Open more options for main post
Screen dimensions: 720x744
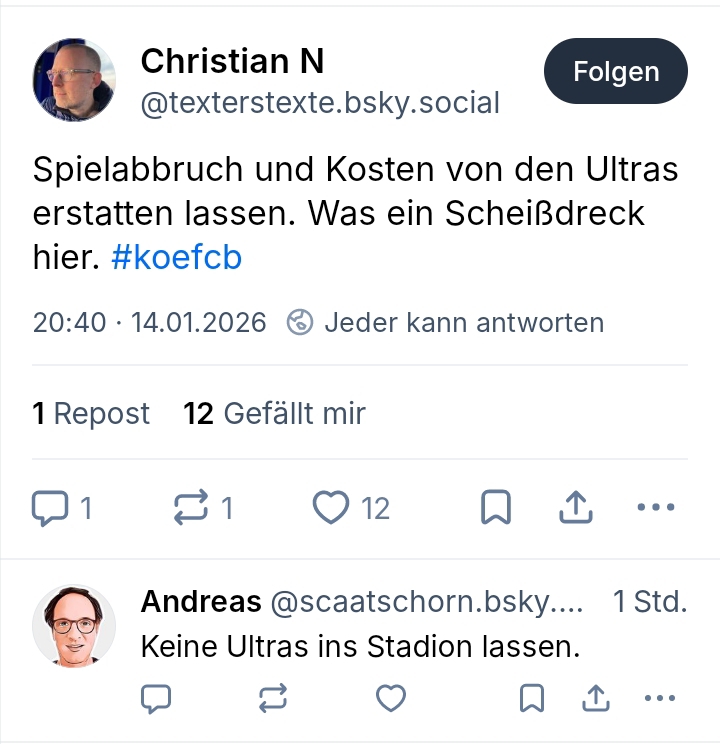coord(656,509)
